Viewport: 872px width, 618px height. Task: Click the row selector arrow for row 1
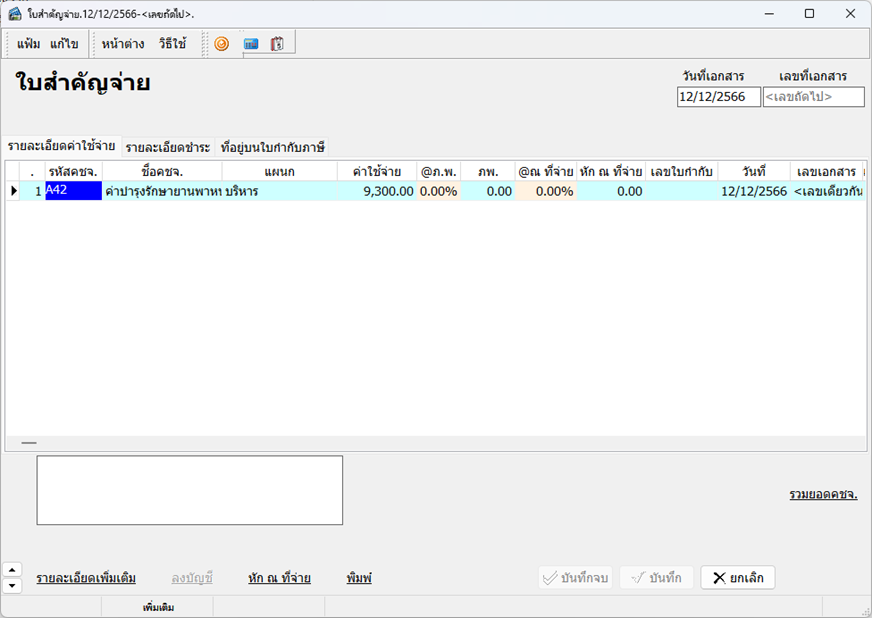13,191
